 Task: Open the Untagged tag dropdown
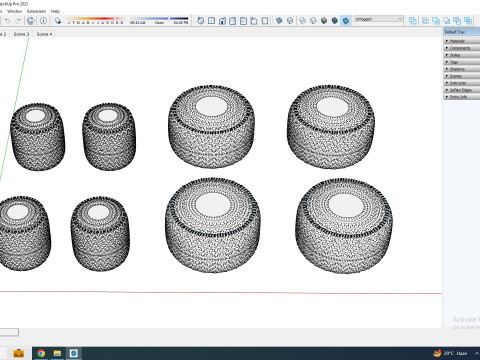378,19
